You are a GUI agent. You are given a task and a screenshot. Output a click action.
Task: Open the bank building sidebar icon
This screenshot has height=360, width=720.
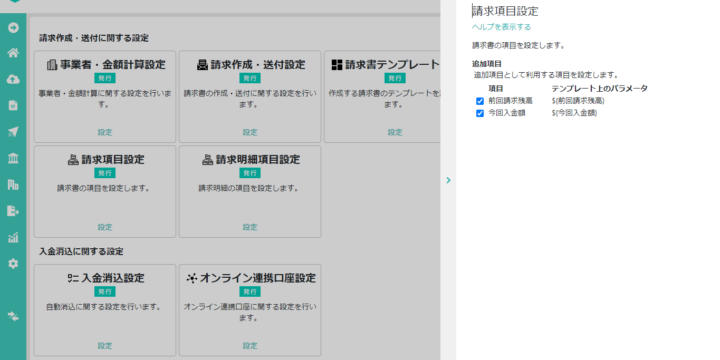pos(13,159)
